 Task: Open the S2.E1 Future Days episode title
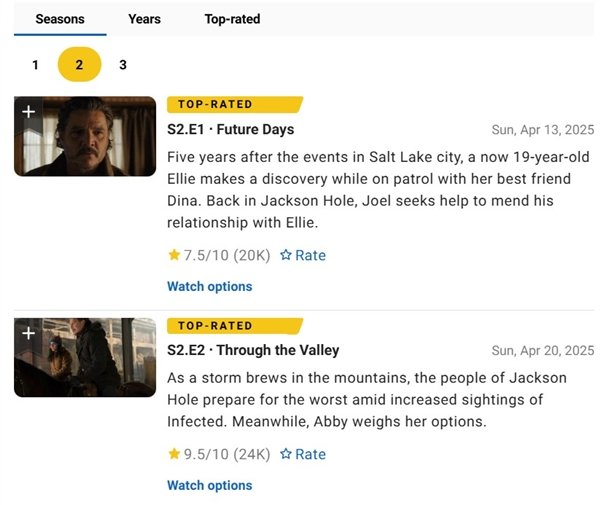pos(230,130)
